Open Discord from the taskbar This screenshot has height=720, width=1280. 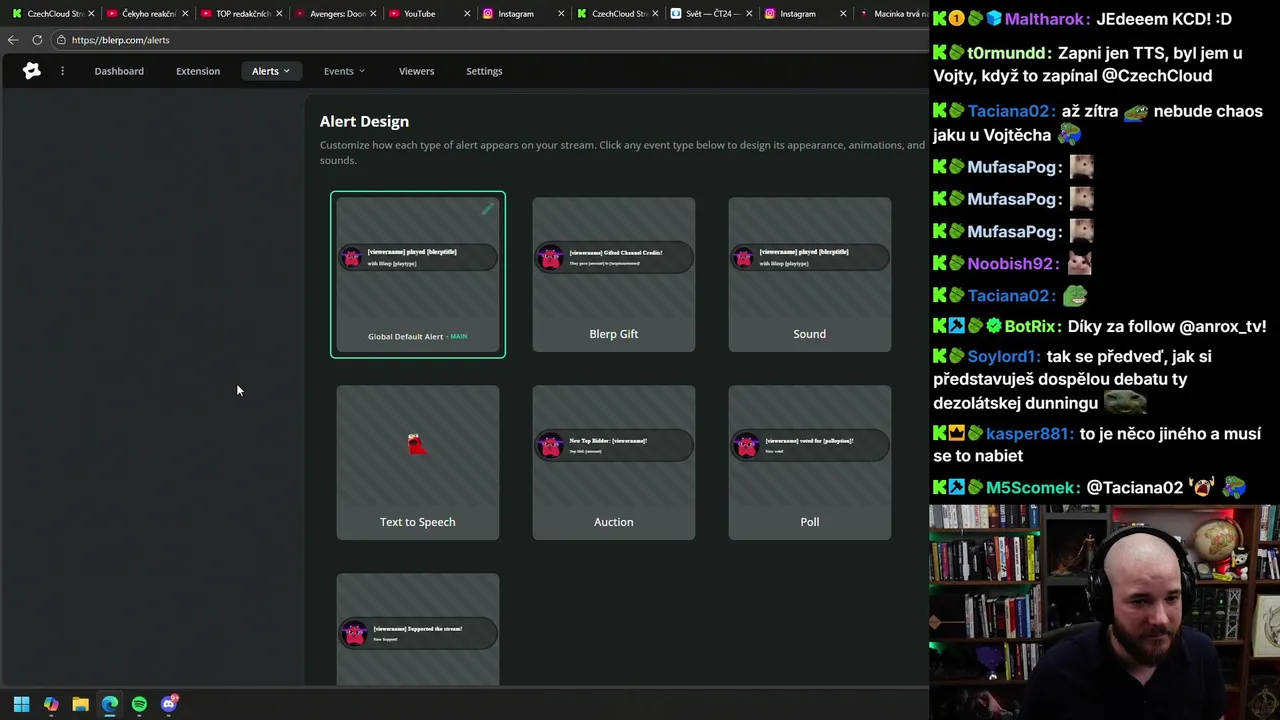(169, 704)
